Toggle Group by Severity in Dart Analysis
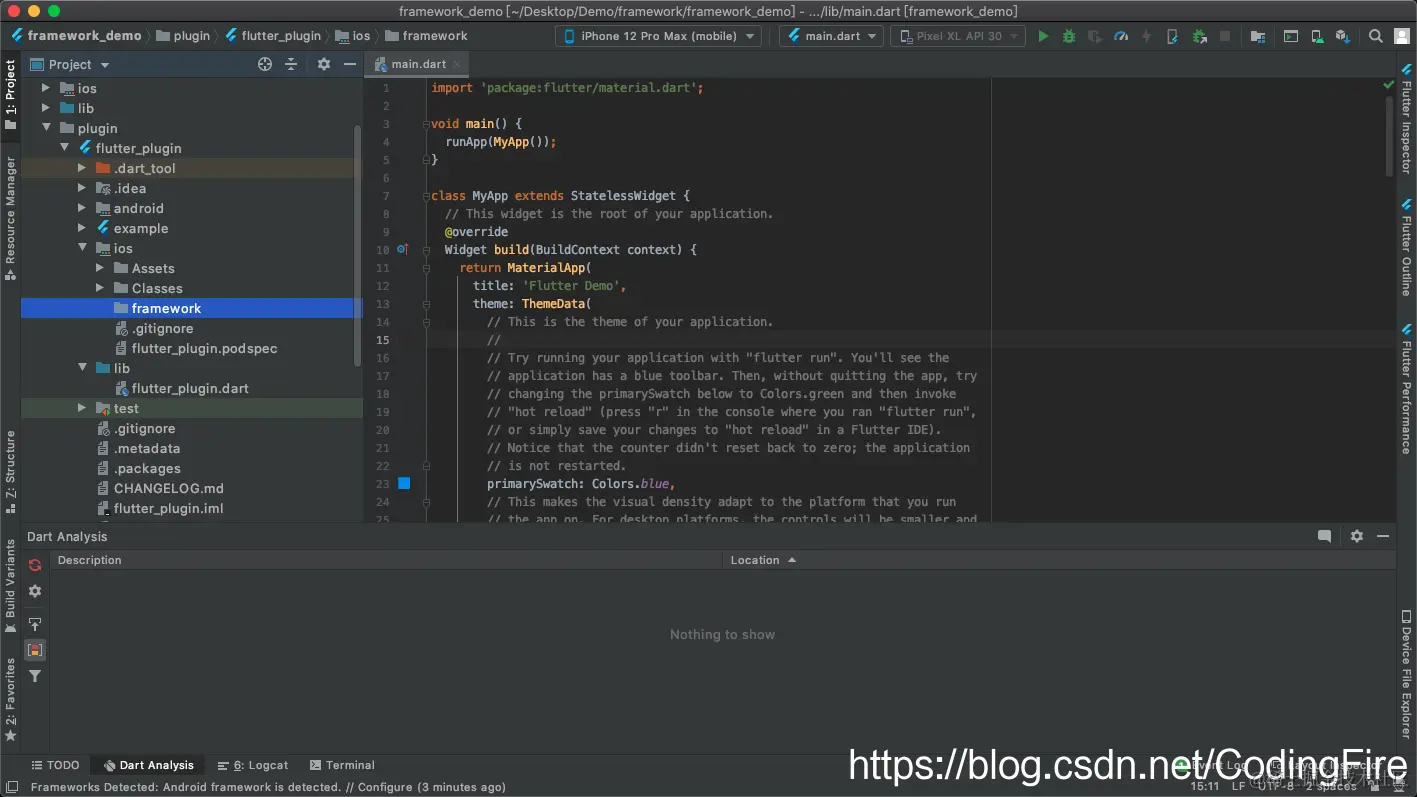 tap(35, 650)
